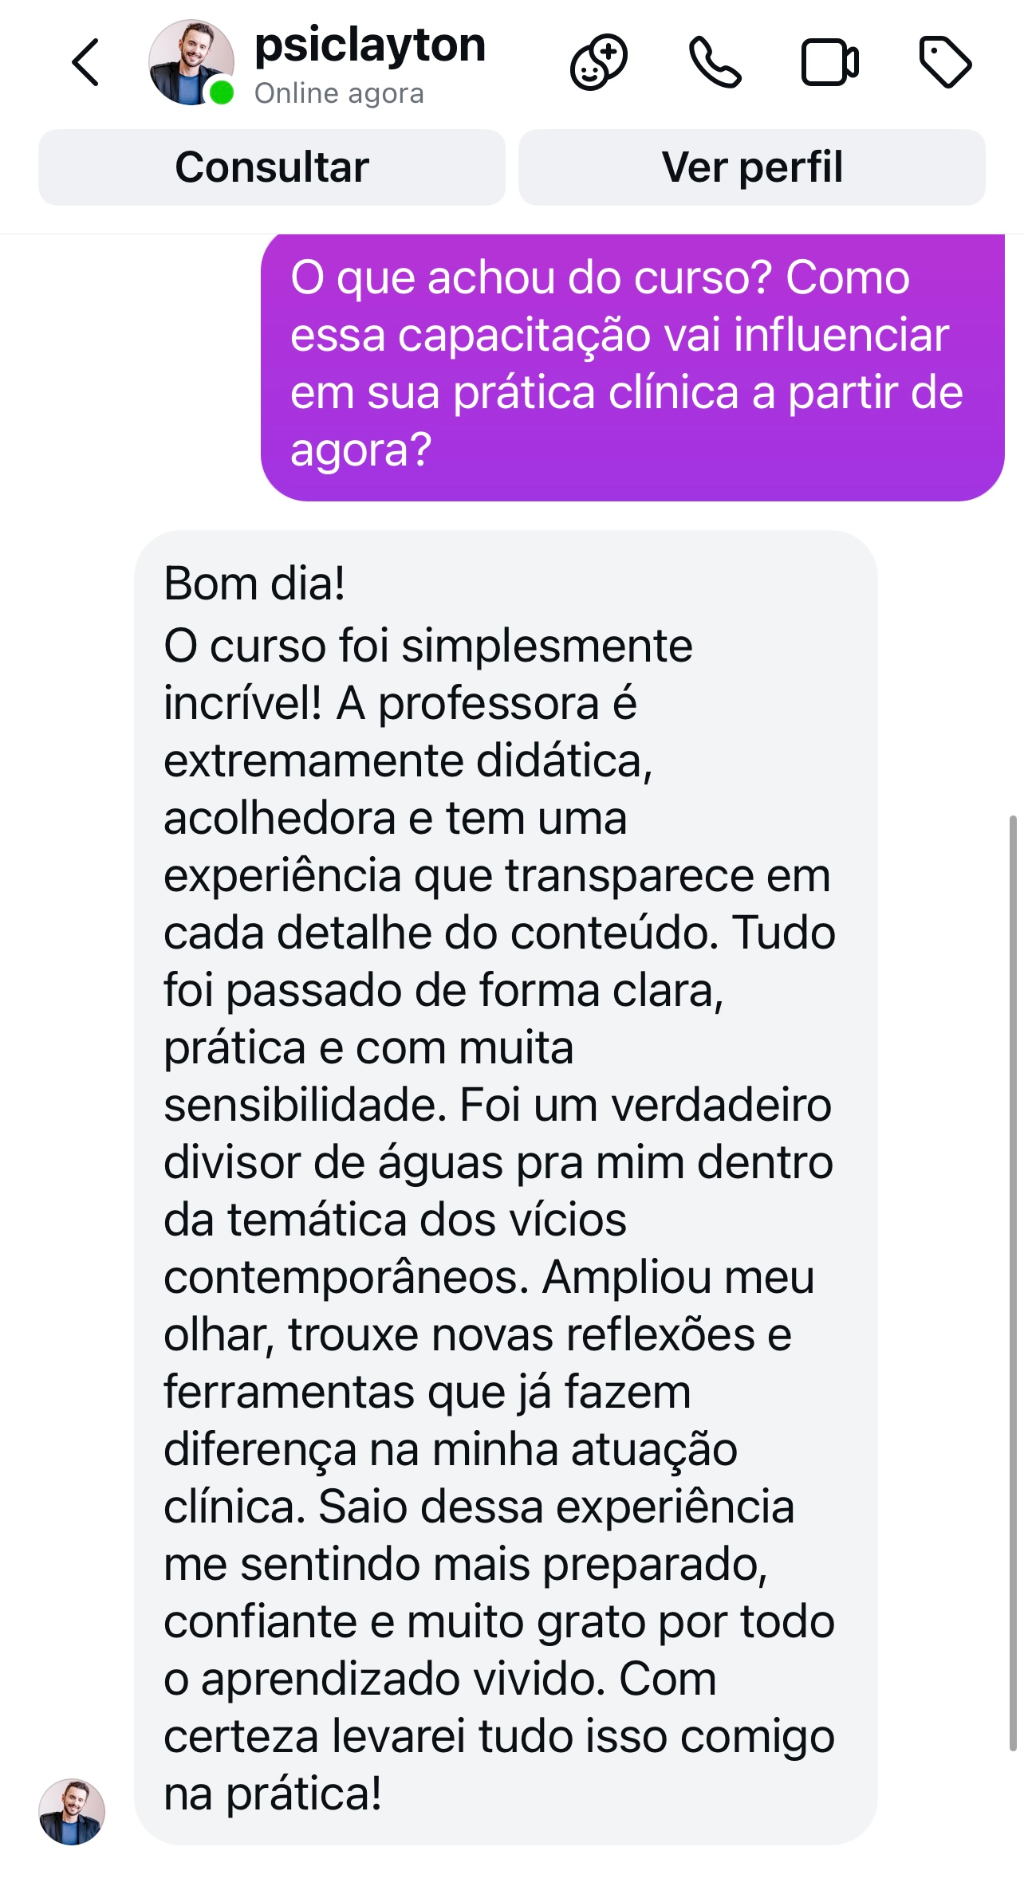The height and width of the screenshot is (1890, 1024).
Task: Tap the psiclayton username title
Action: (370, 46)
